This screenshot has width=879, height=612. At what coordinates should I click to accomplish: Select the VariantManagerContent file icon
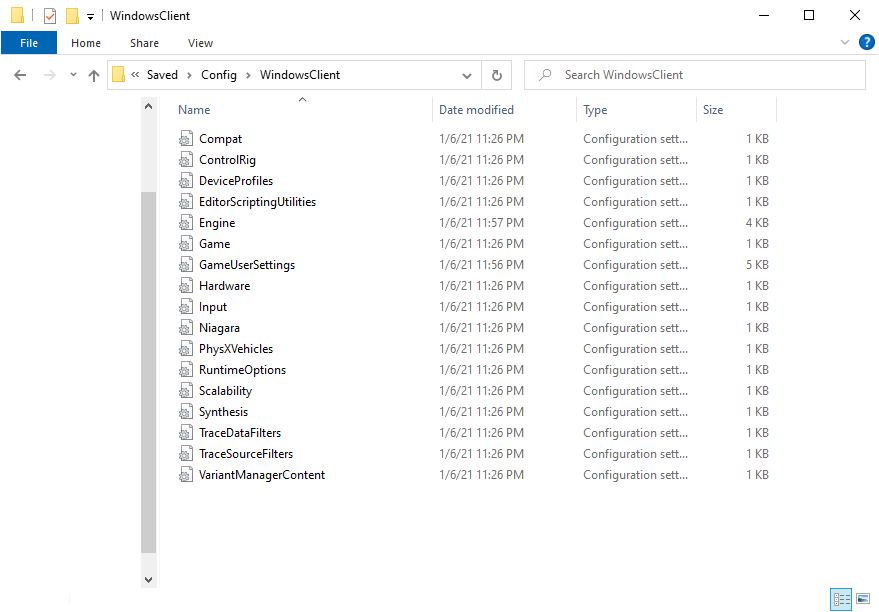point(186,475)
